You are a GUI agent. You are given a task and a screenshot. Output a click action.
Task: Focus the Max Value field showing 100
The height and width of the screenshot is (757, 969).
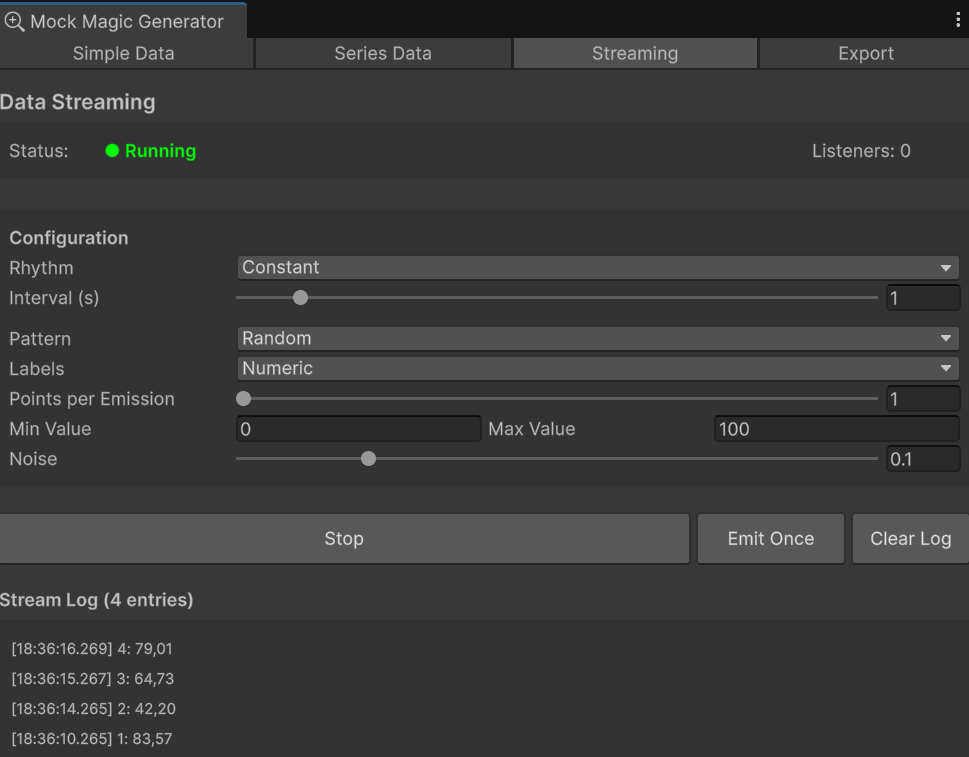(837, 429)
